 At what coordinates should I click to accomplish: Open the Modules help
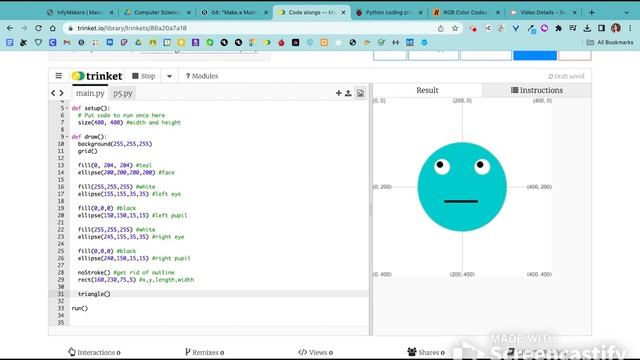pos(202,76)
